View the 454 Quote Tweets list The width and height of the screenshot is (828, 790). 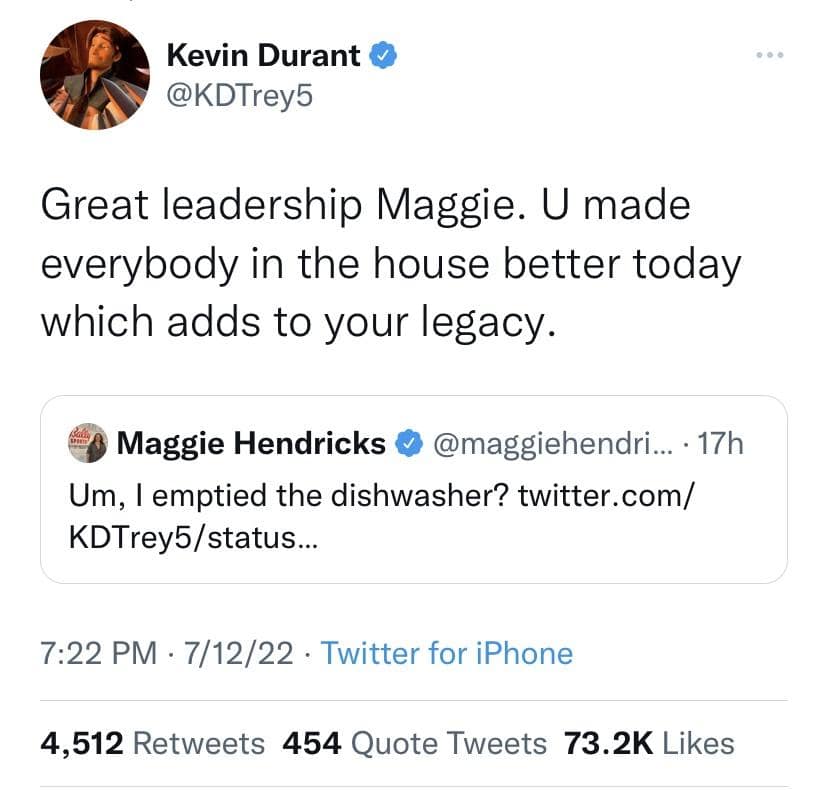[415, 743]
